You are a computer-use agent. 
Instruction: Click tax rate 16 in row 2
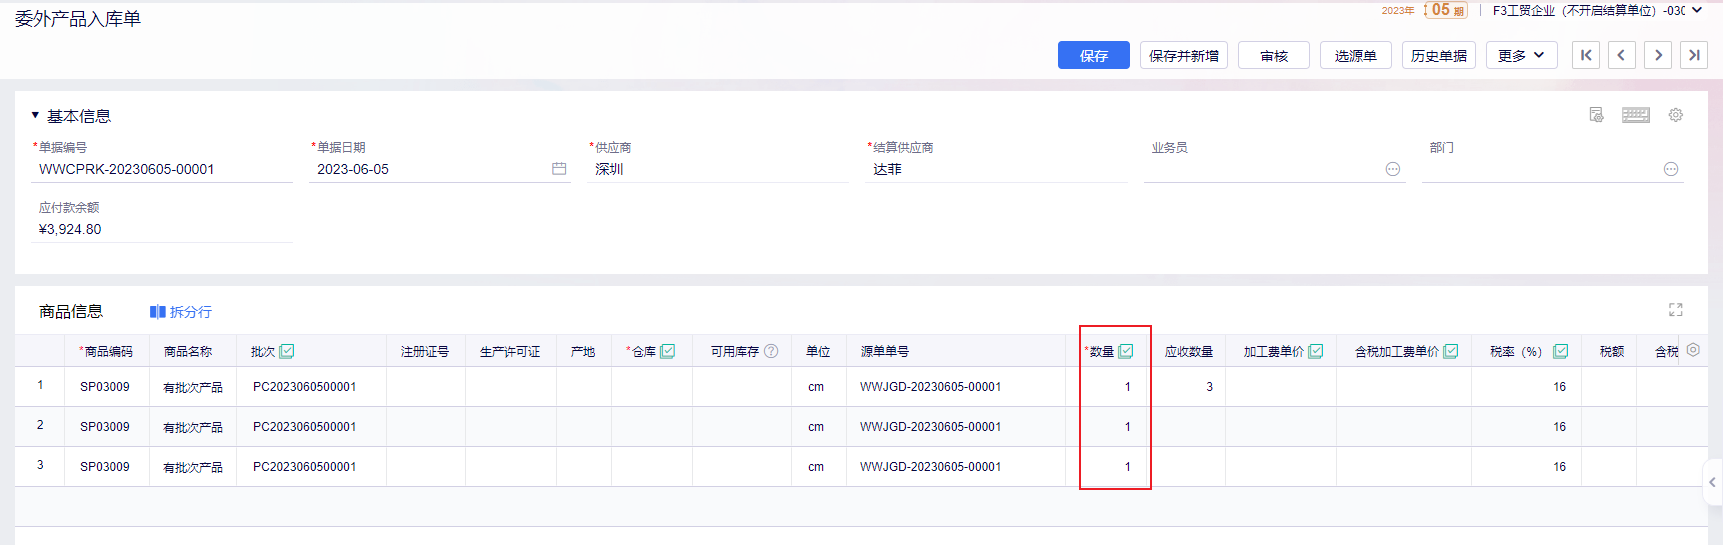(x=1559, y=427)
